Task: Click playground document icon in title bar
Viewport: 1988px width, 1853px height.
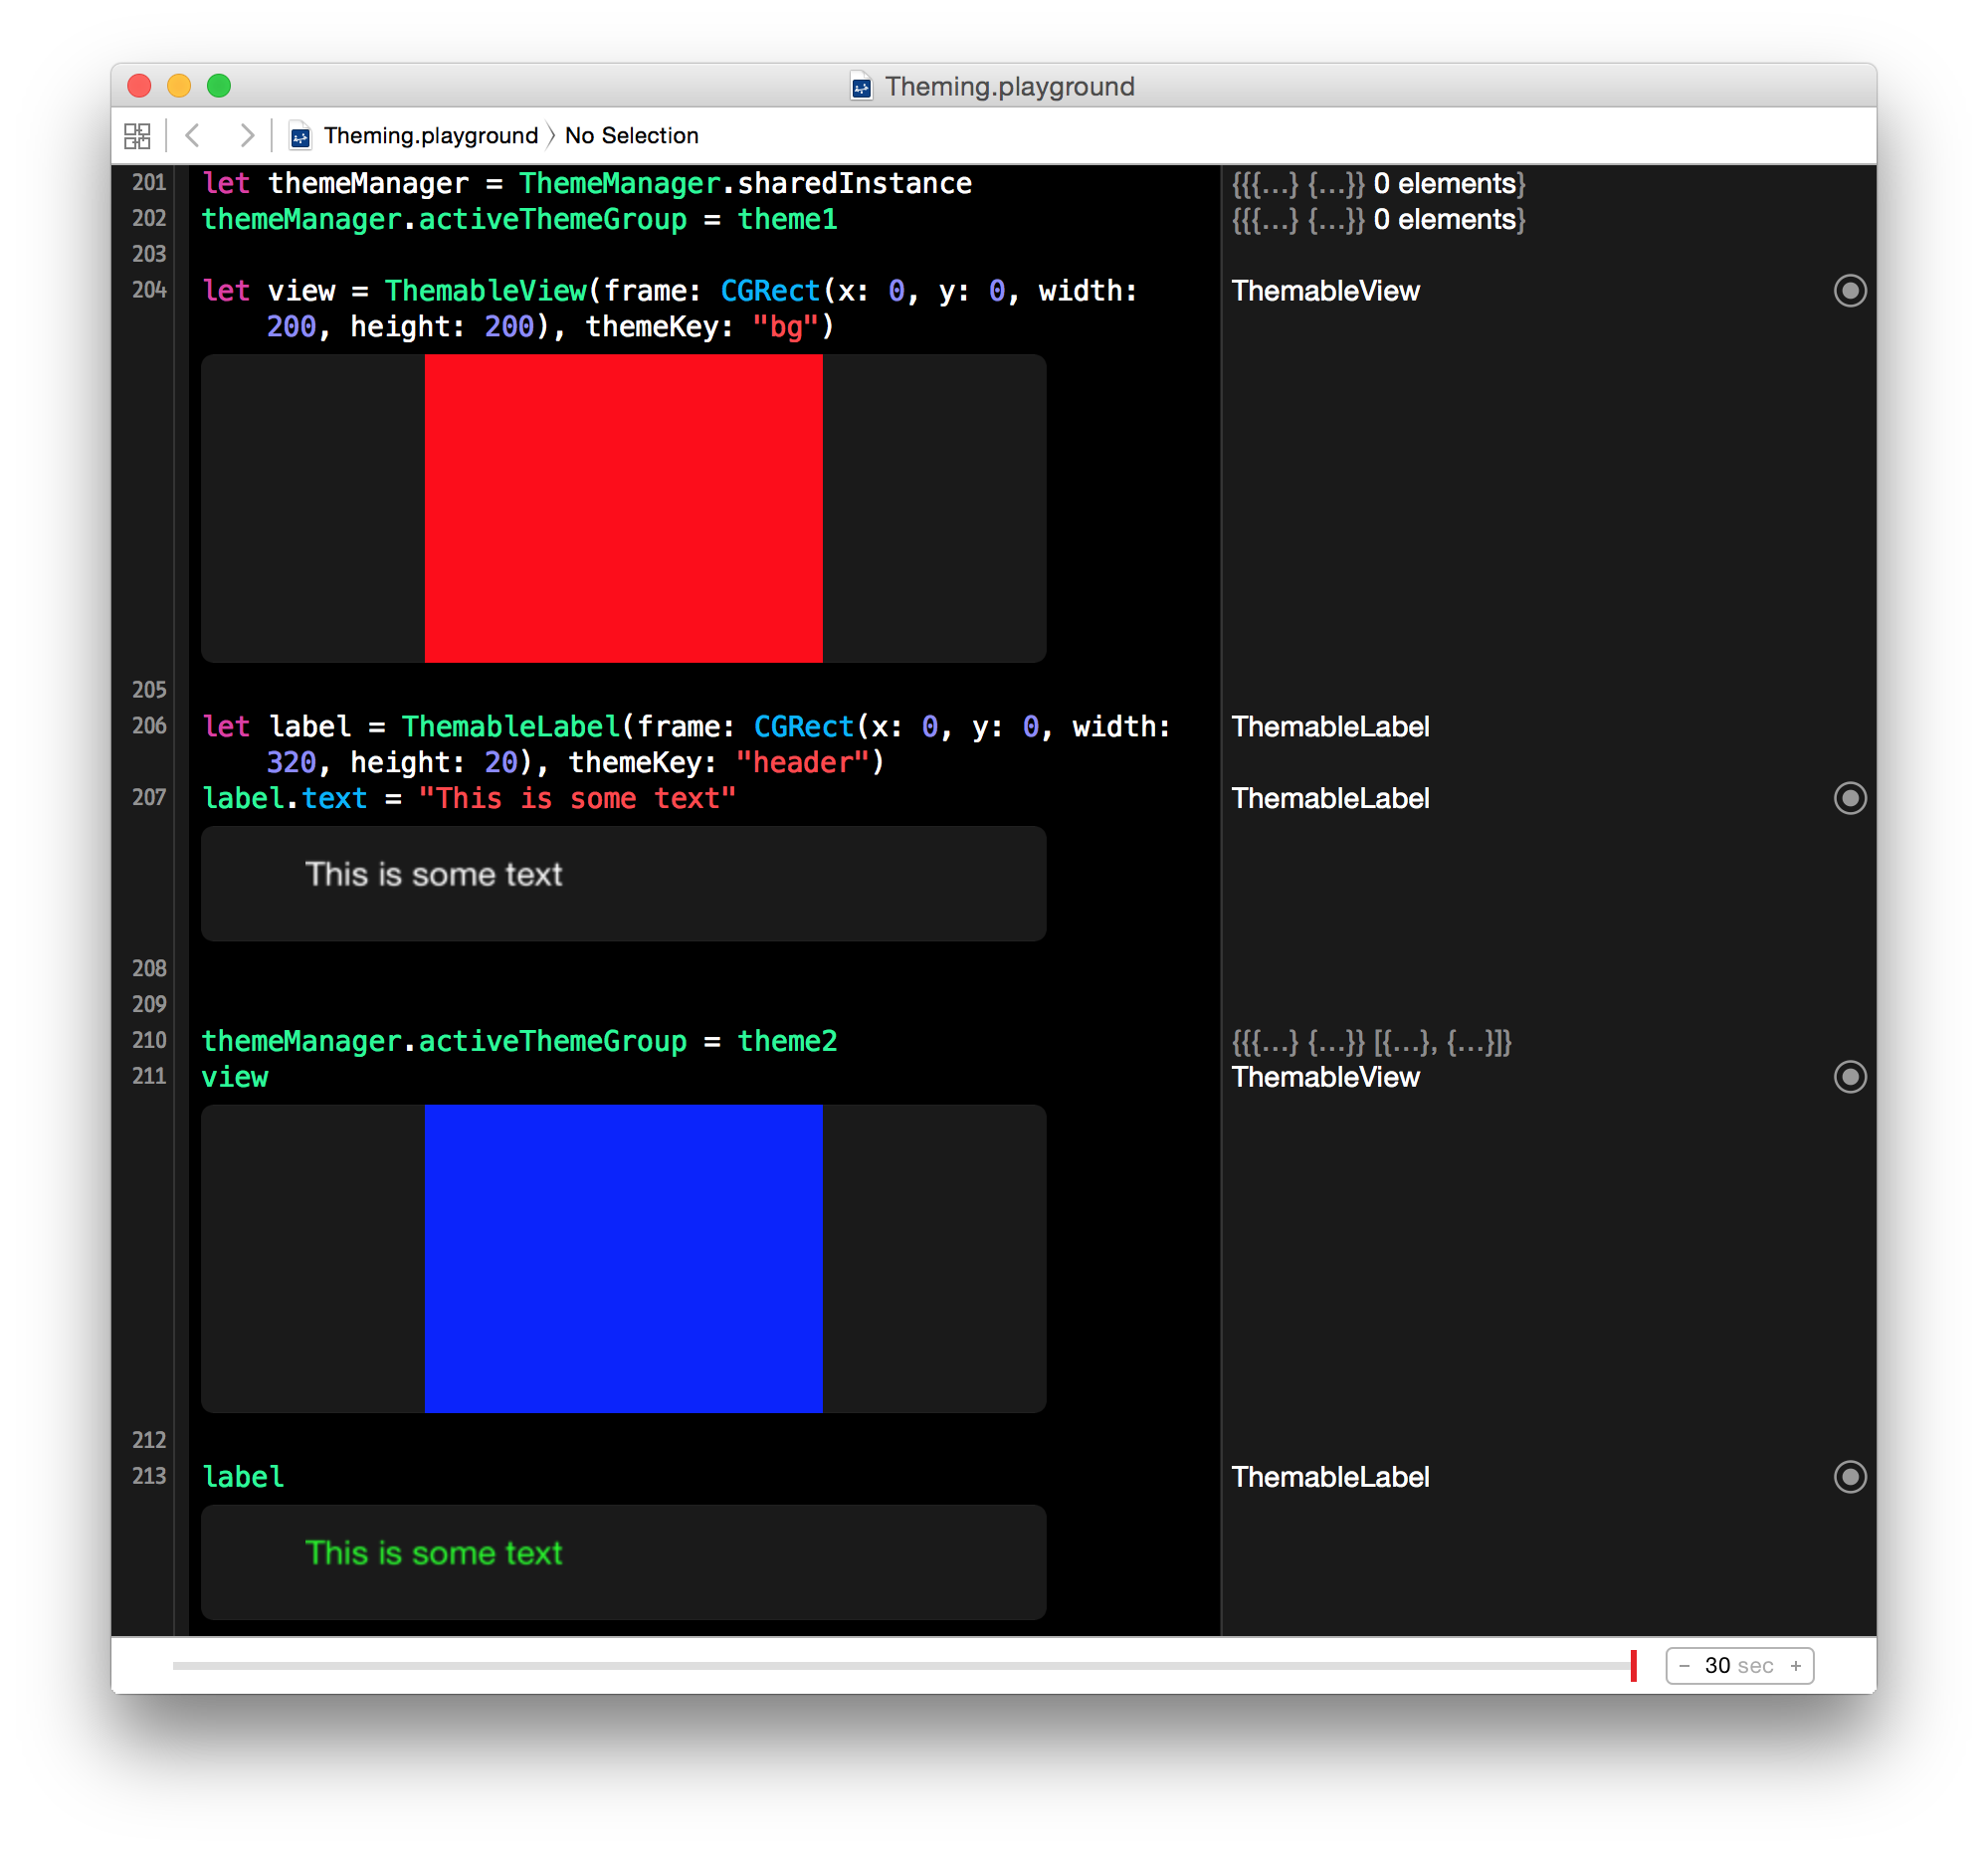Action: pyautogui.click(x=861, y=87)
